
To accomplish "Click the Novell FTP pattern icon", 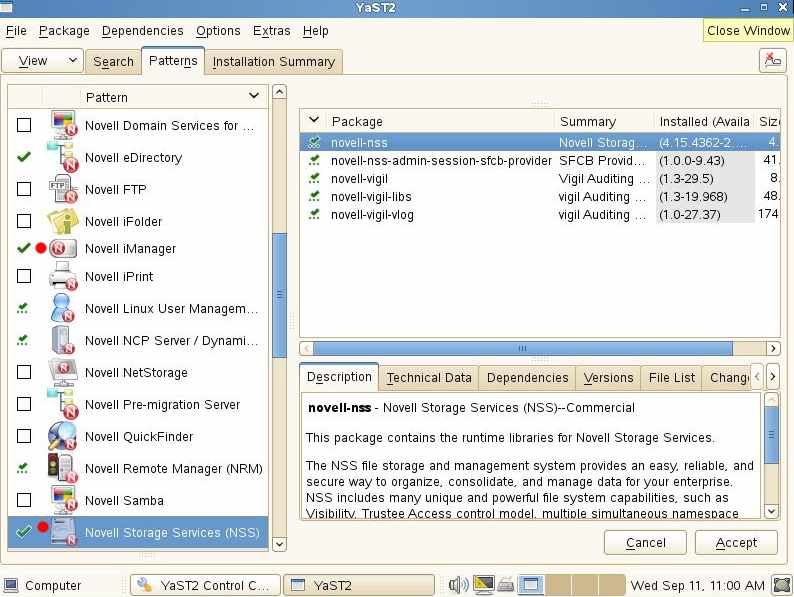I will coord(64,189).
